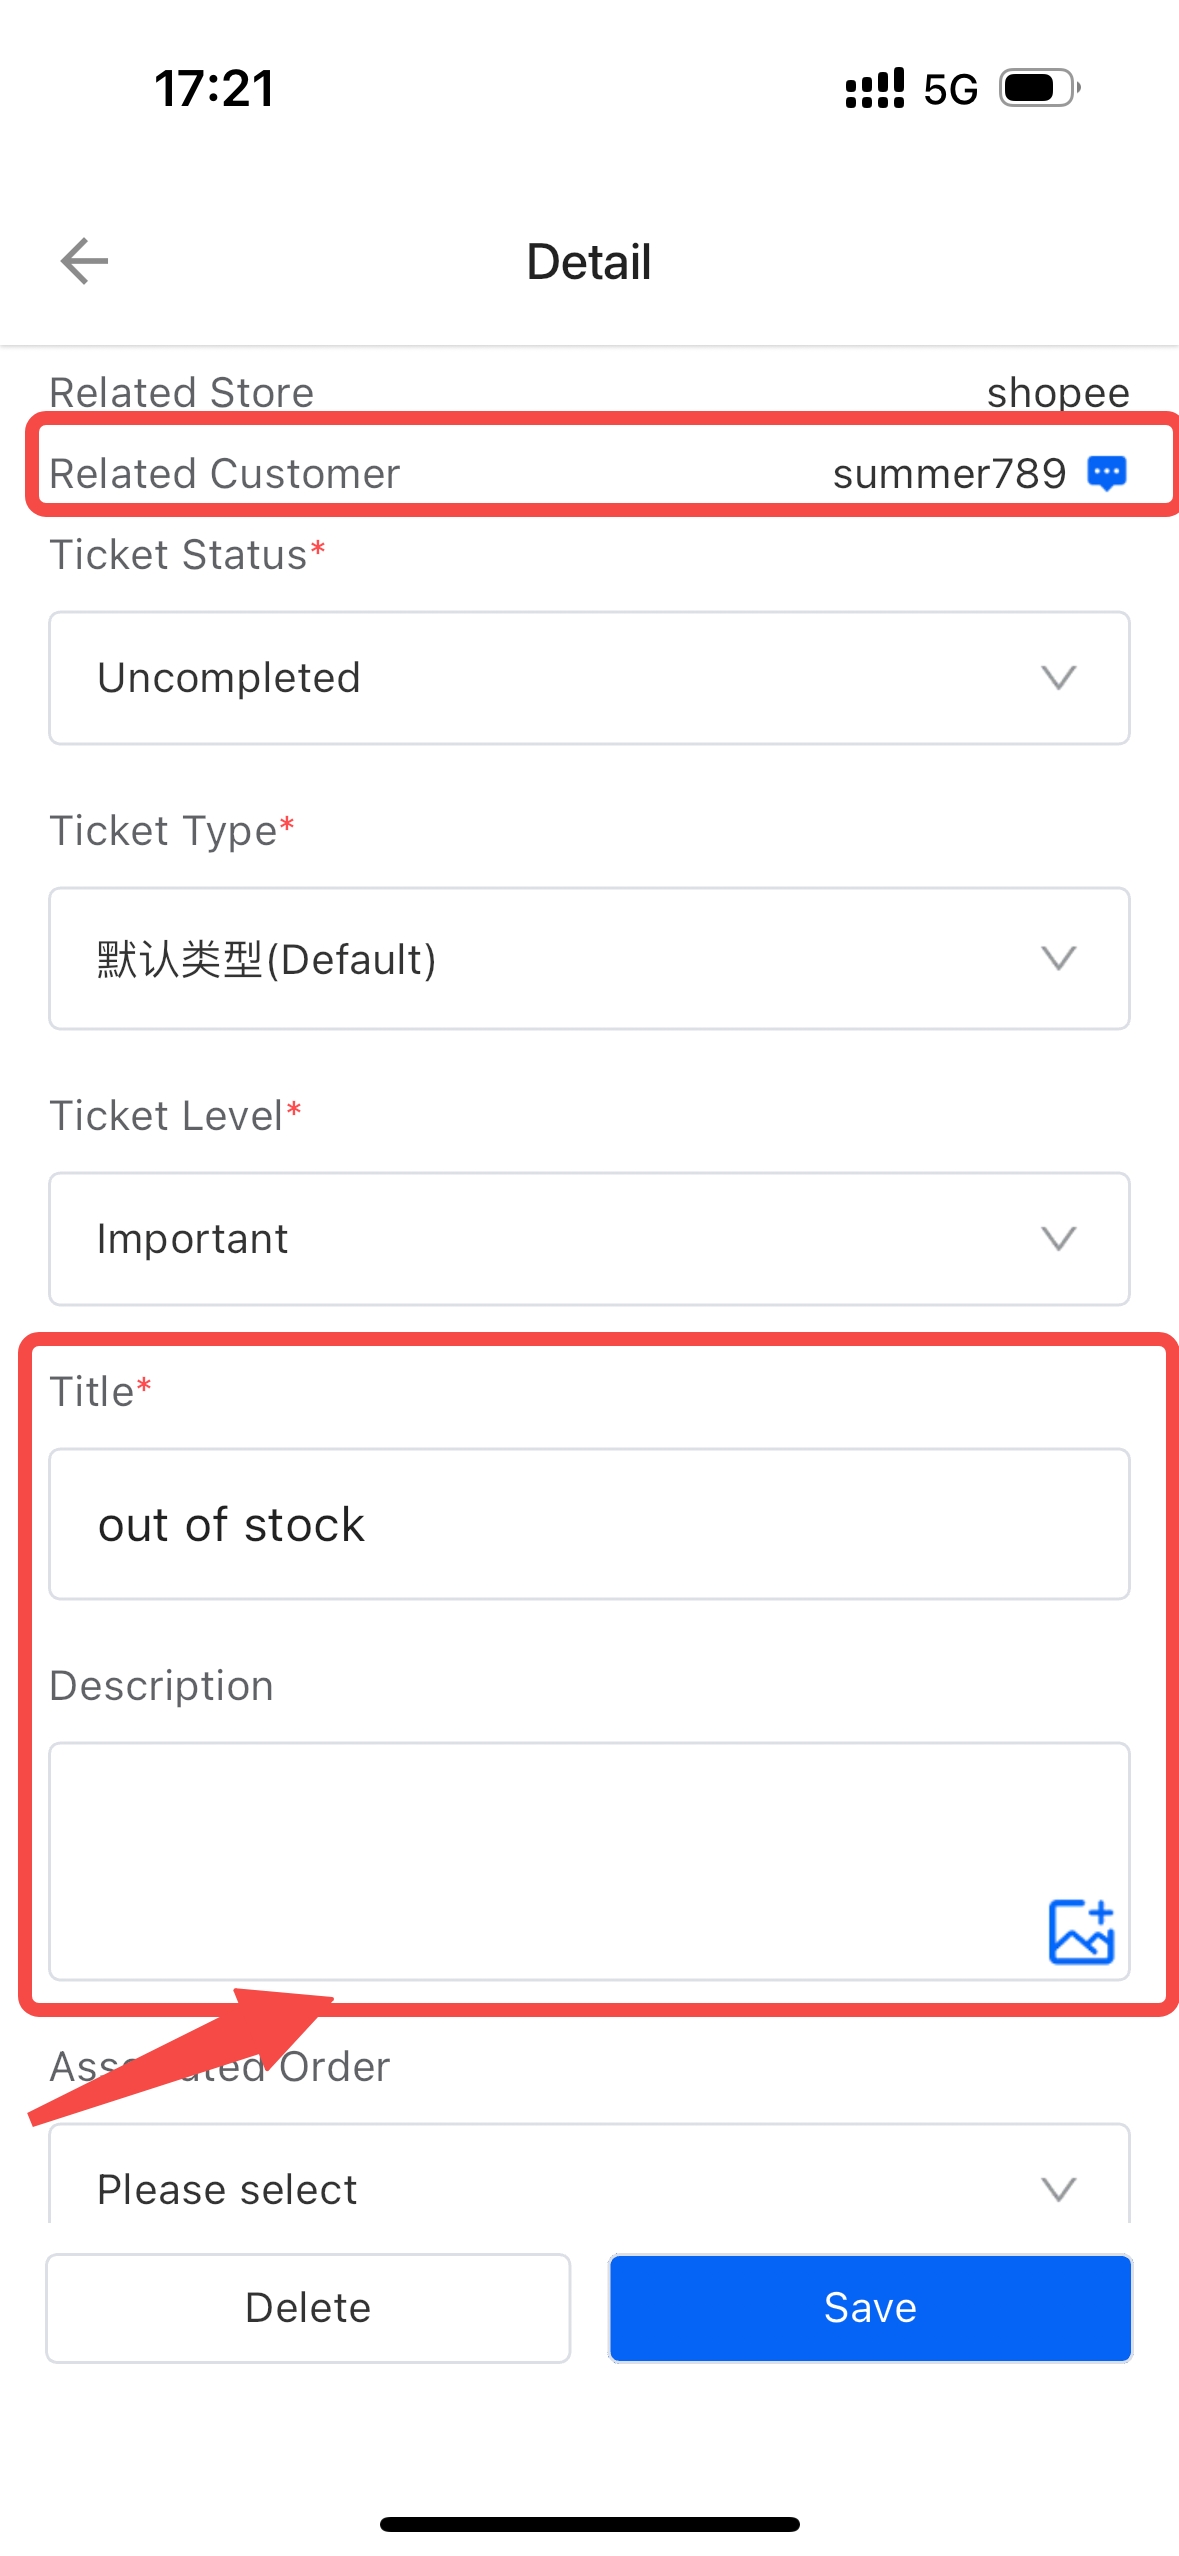Open chat with customer summer789

coord(1107,473)
